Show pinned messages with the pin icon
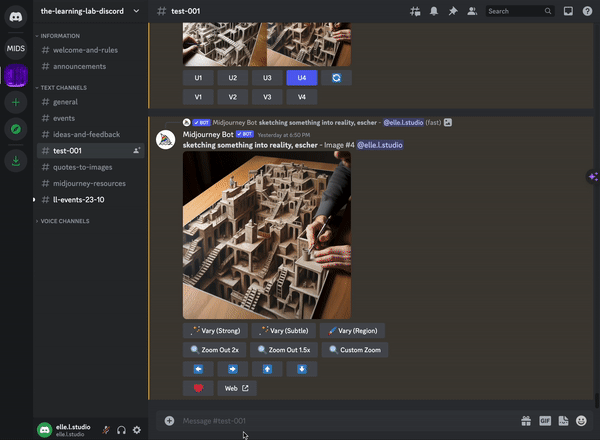The height and width of the screenshot is (440, 600). pyautogui.click(x=452, y=11)
